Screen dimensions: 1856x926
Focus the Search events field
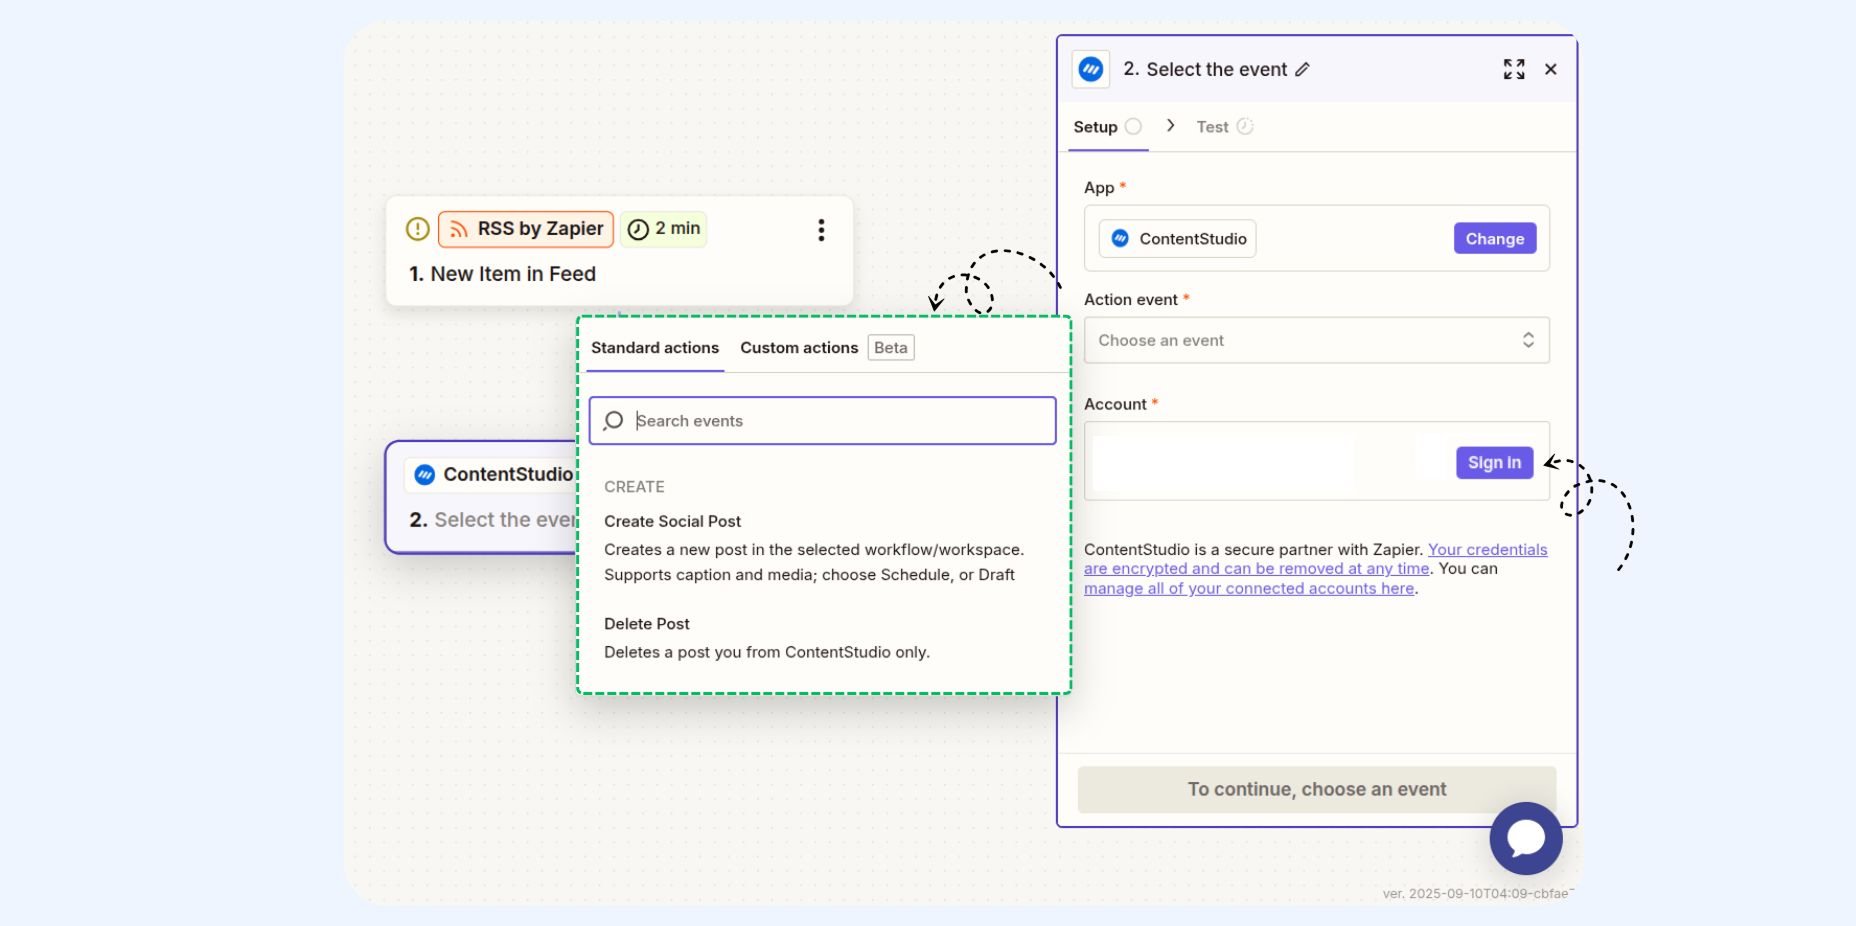tap(840, 421)
